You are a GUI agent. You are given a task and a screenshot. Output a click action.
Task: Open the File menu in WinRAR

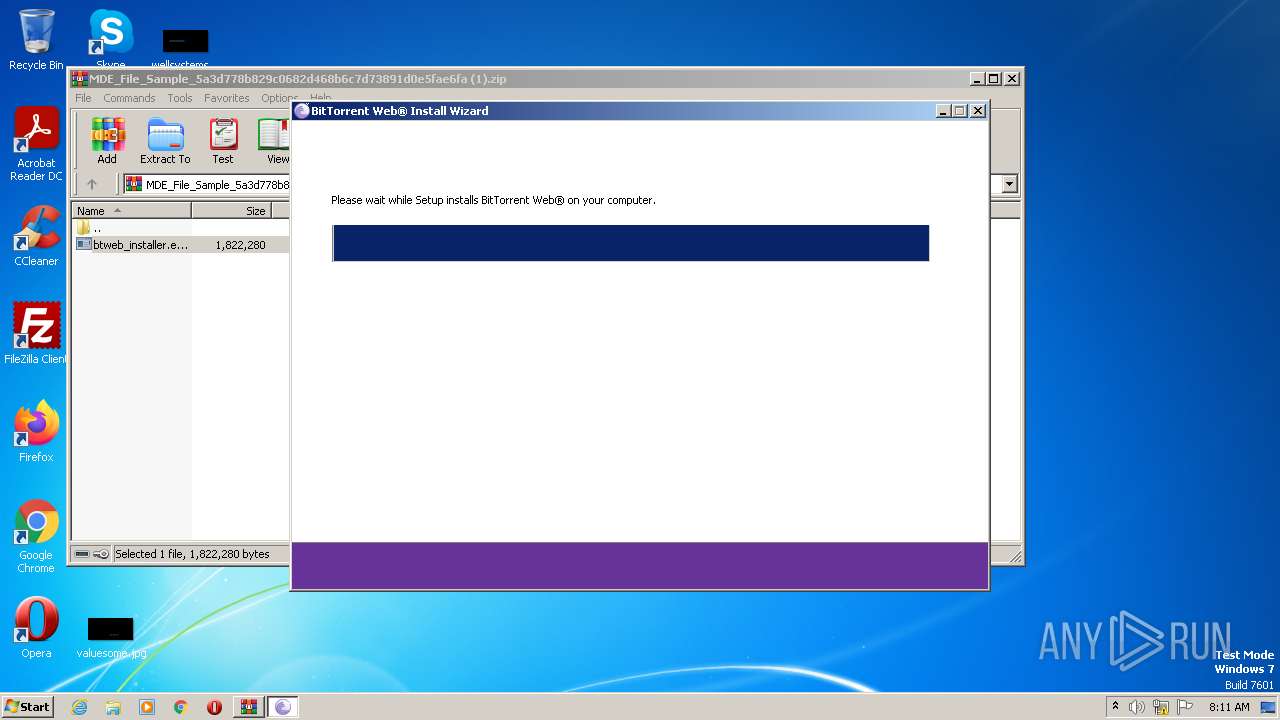tap(83, 98)
